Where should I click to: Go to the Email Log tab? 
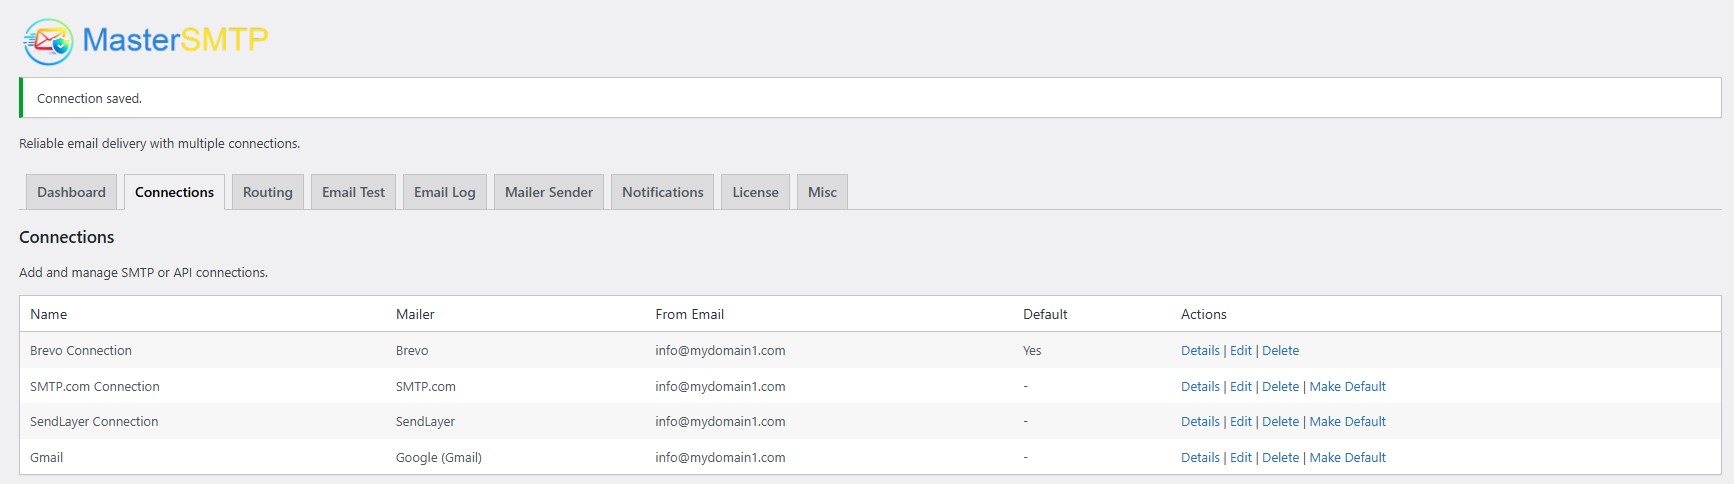(444, 192)
